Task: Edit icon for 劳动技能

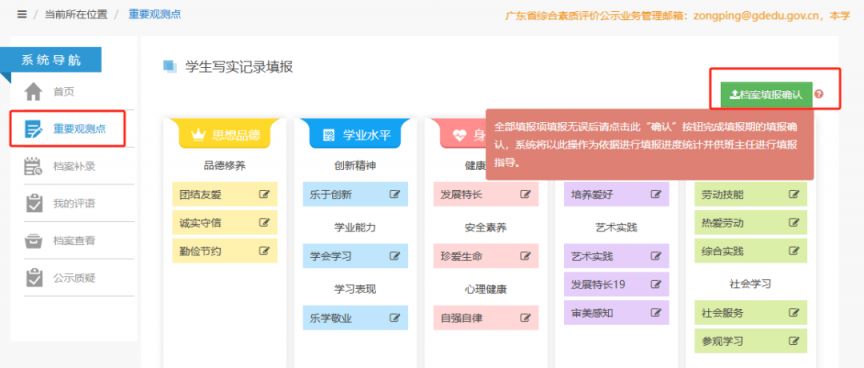Action: tap(794, 194)
